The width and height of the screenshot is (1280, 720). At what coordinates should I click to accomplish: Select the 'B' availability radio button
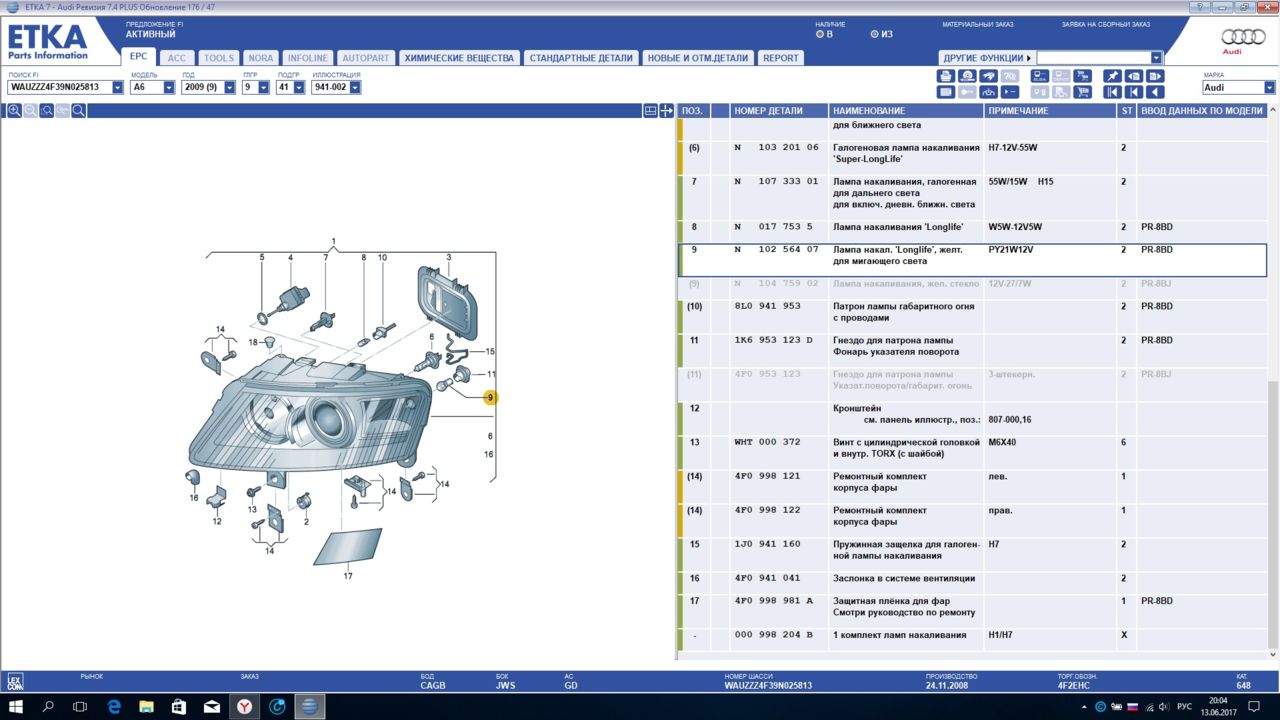click(x=821, y=34)
